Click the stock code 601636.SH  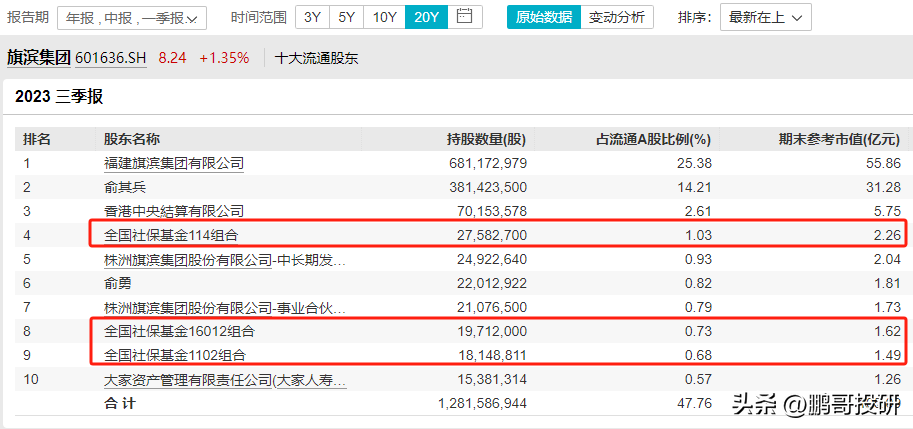click(110, 58)
